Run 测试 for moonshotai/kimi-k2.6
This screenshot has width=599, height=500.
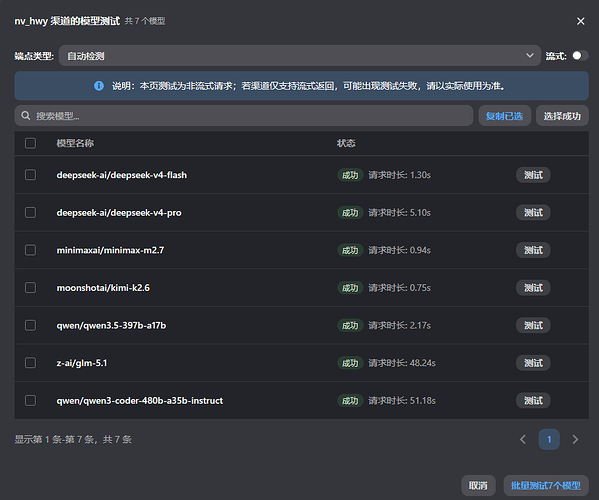(533, 288)
